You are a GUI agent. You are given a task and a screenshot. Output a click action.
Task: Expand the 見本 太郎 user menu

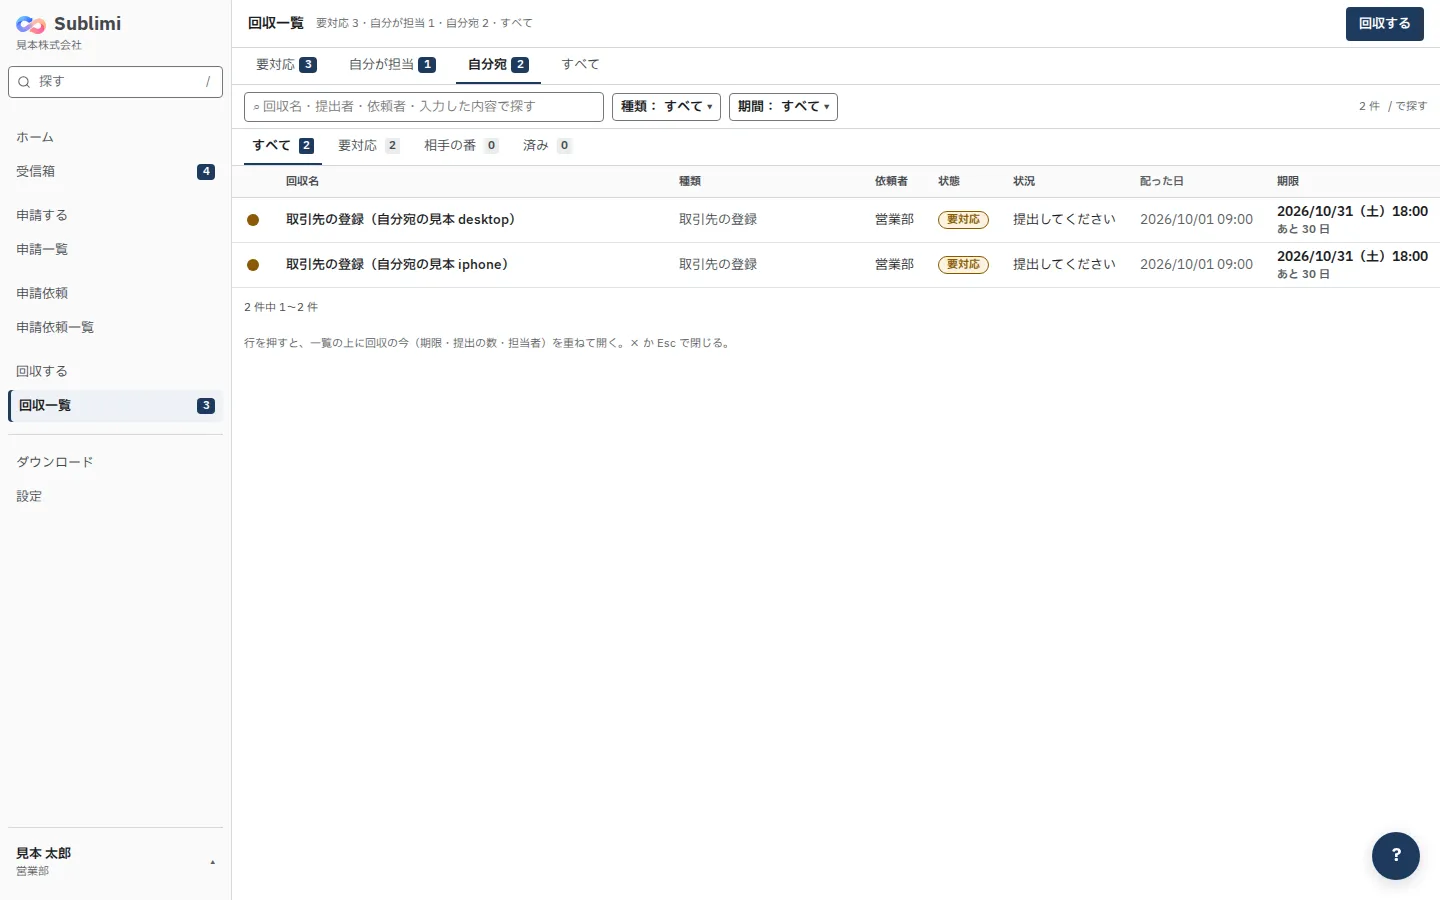(x=116, y=861)
